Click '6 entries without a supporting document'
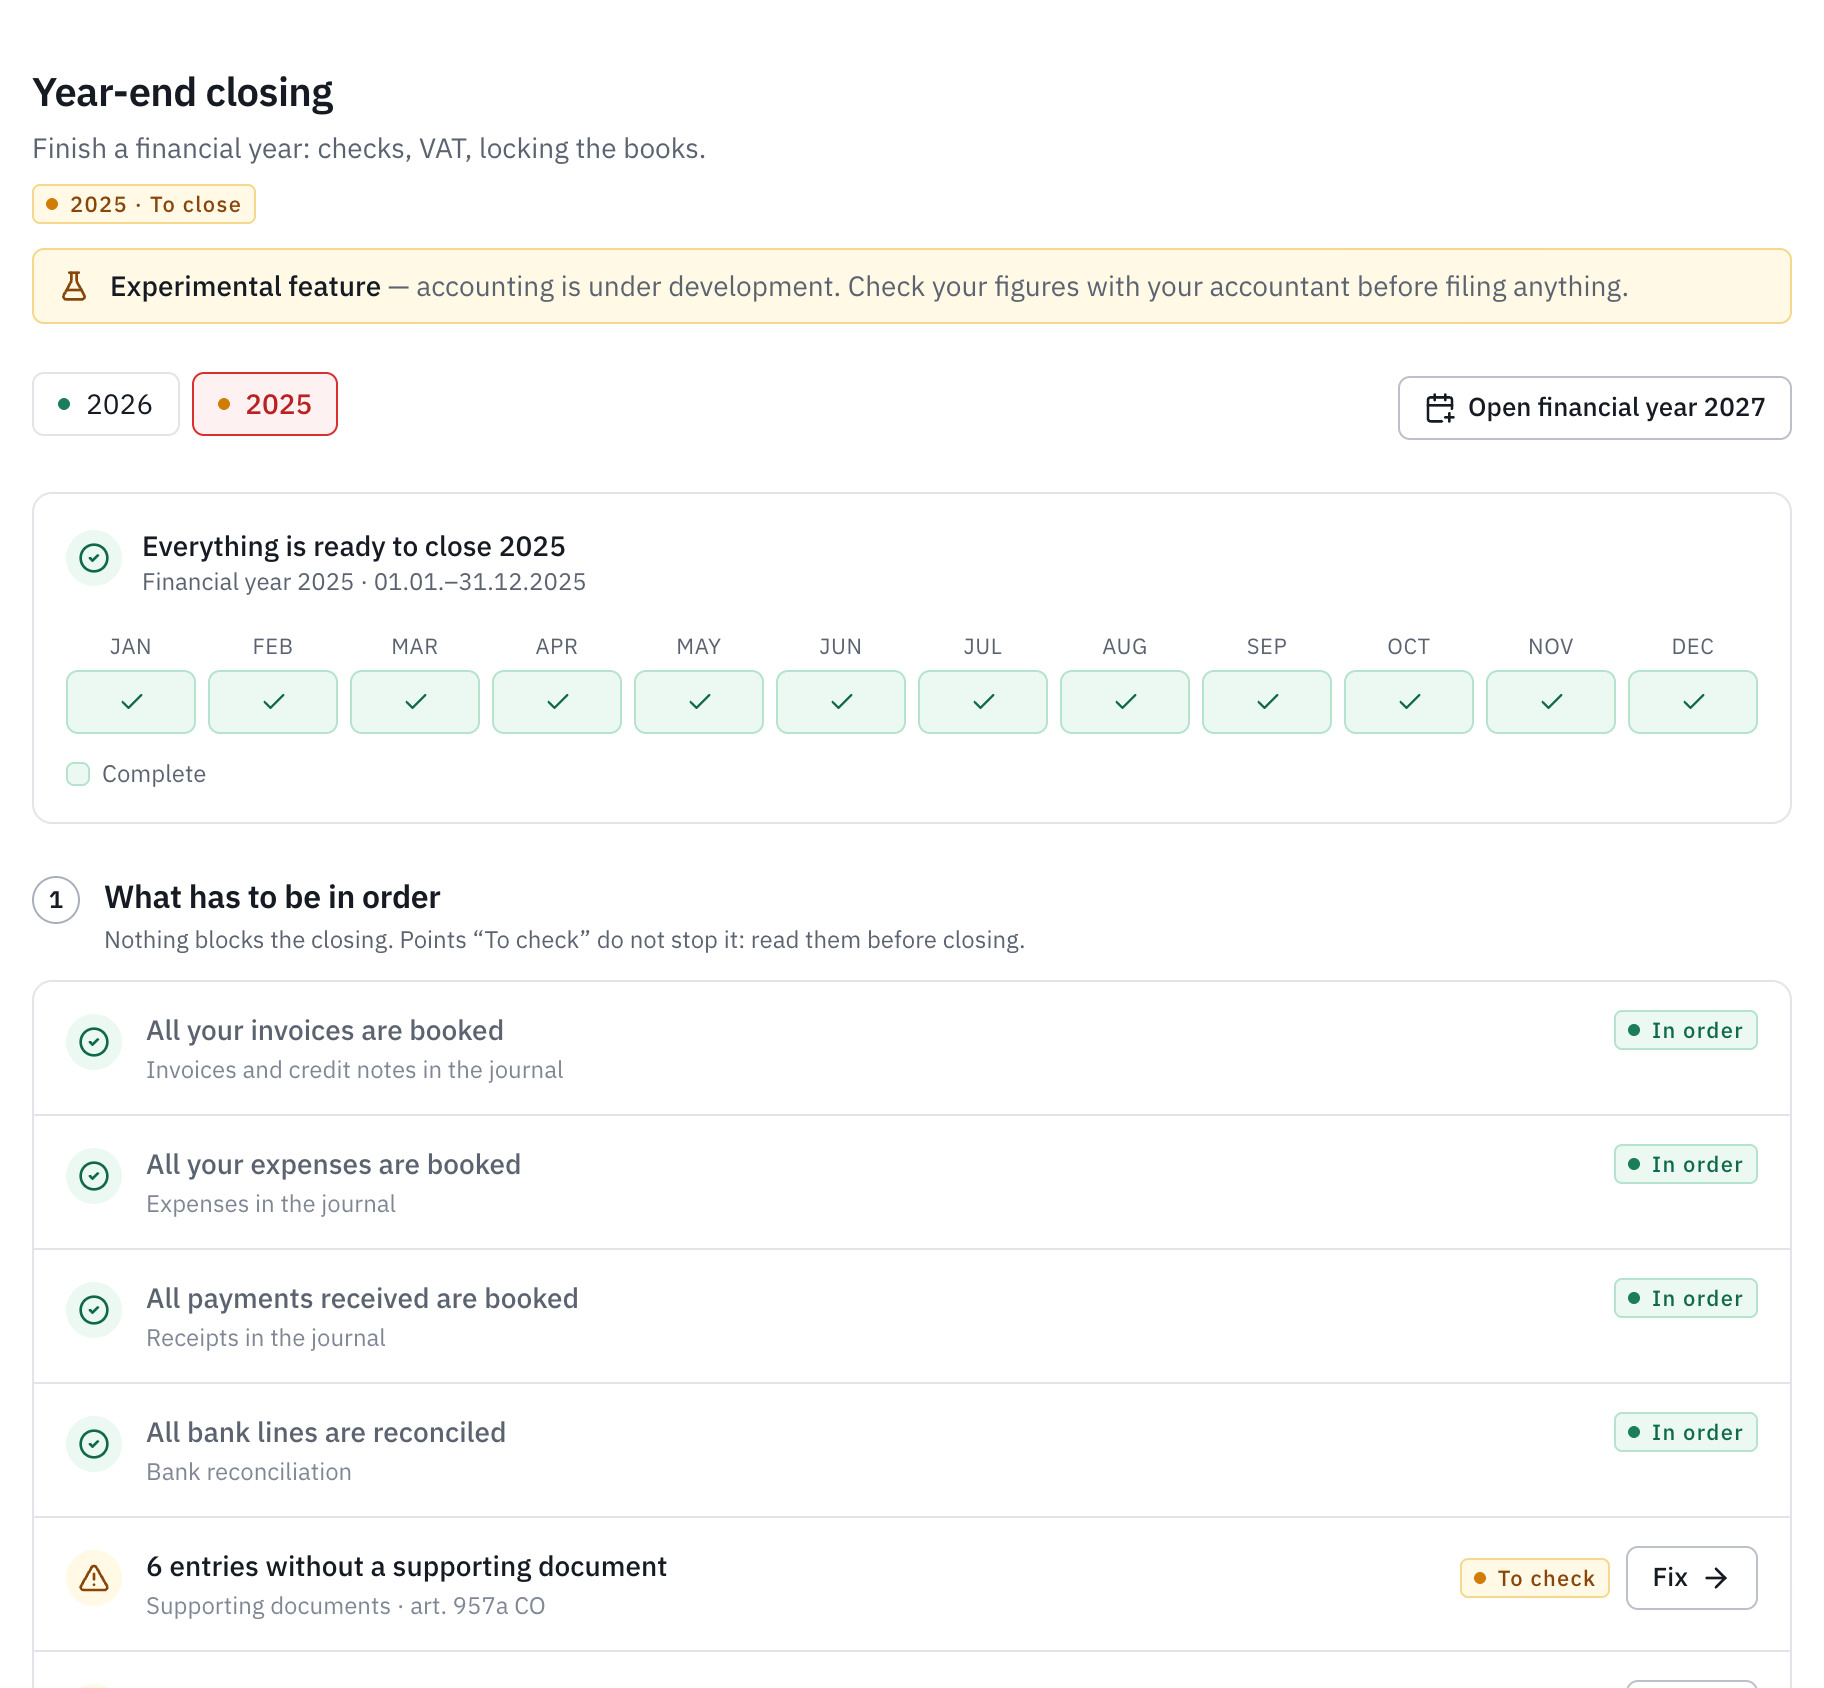This screenshot has height=1688, width=1824. [406, 1566]
